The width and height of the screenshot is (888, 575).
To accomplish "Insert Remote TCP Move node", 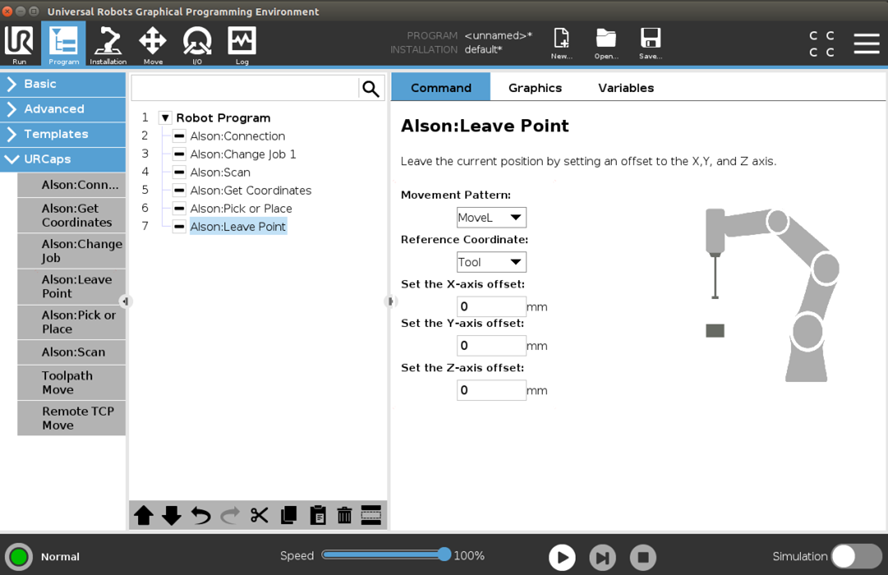I will pyautogui.click(x=71, y=419).
